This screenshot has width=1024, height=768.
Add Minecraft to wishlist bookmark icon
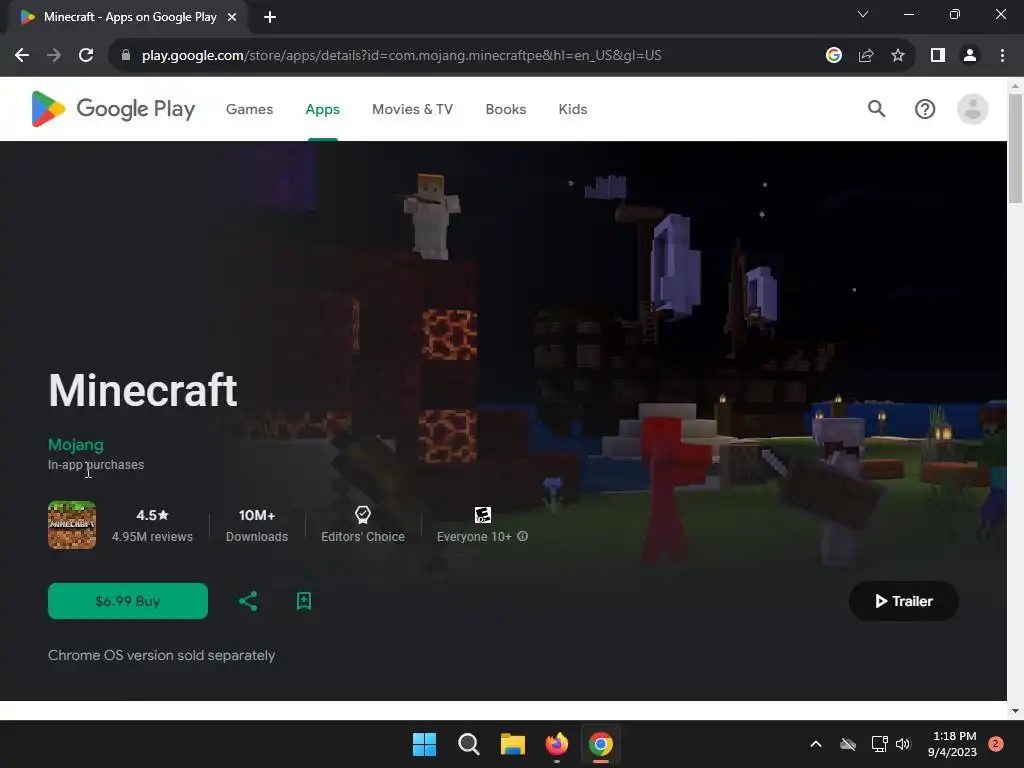[304, 601]
